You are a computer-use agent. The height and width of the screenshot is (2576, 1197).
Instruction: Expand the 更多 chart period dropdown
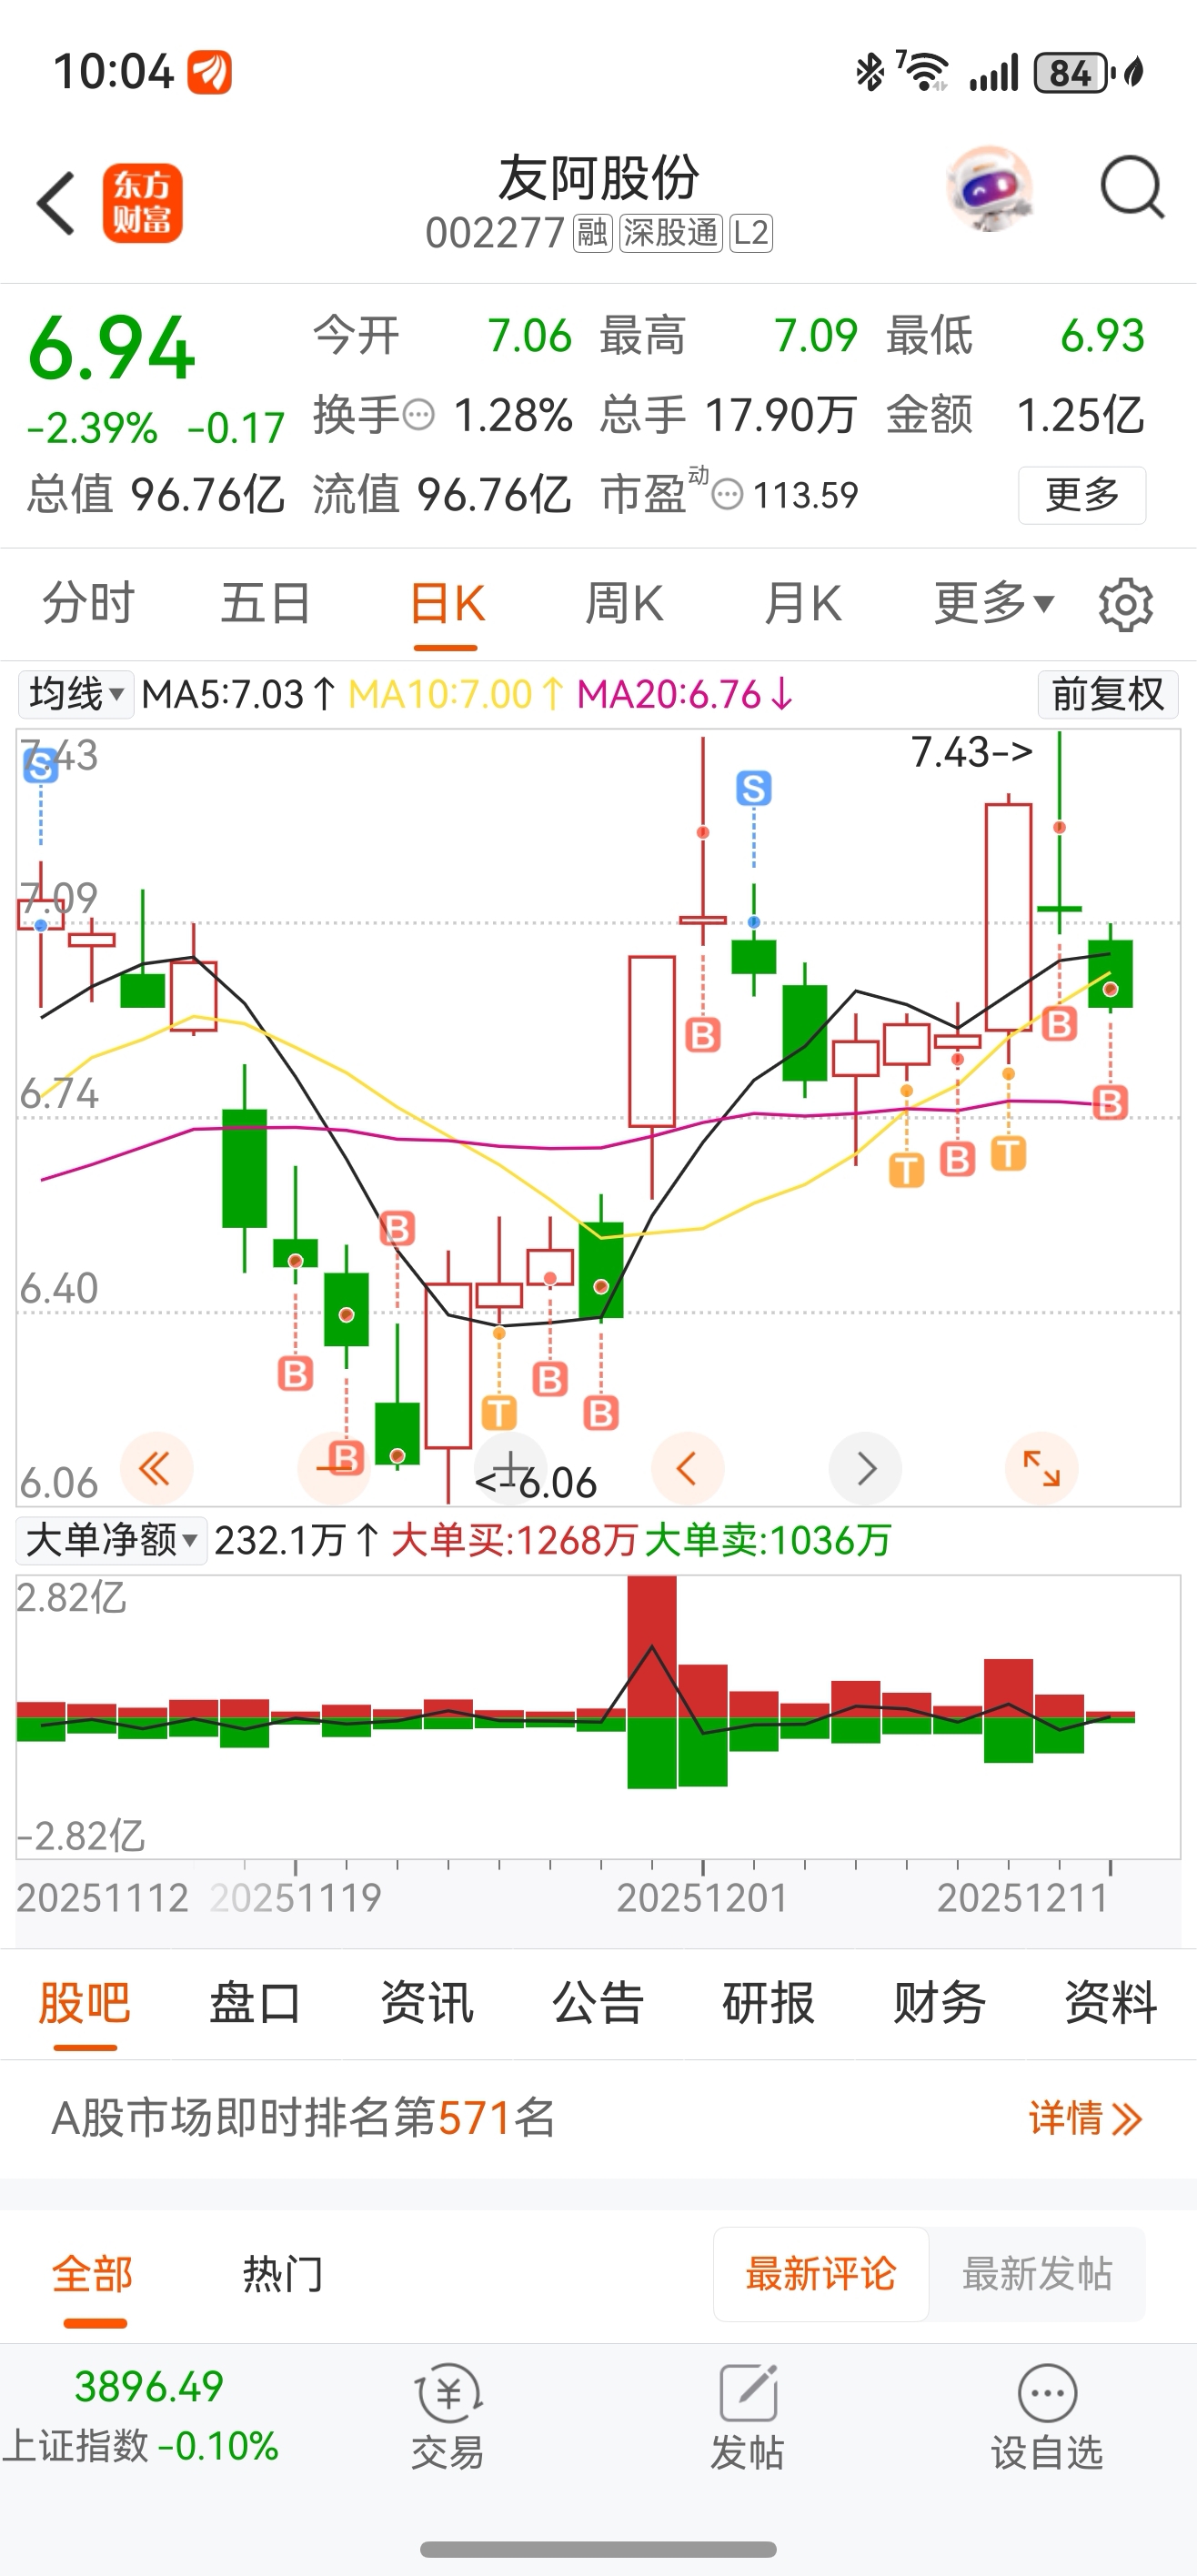coord(994,603)
